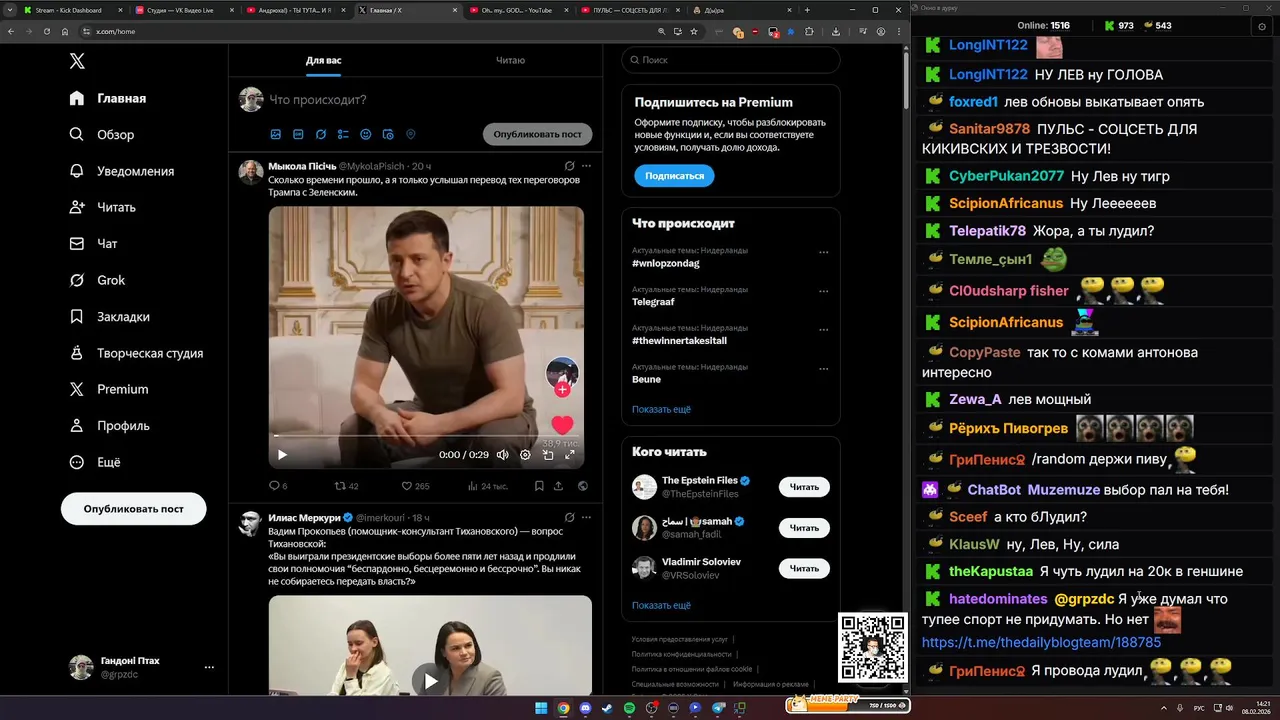Image resolution: width=1280 pixels, height=720 pixels.
Task: Reload the page in Chrome
Action: point(47,31)
